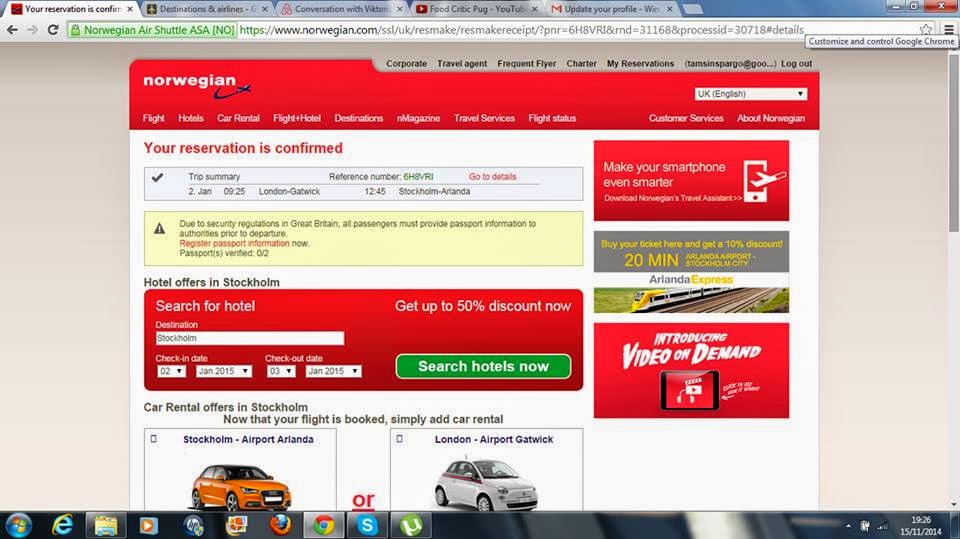
Task: Open the Travel agent link
Action: 462,64
